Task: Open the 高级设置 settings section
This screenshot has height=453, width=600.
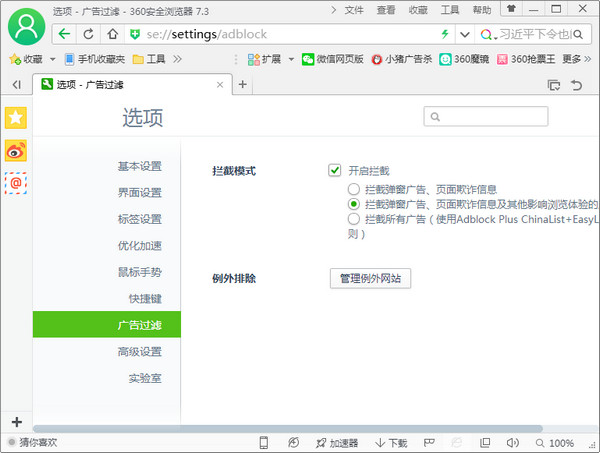Action: [139, 351]
